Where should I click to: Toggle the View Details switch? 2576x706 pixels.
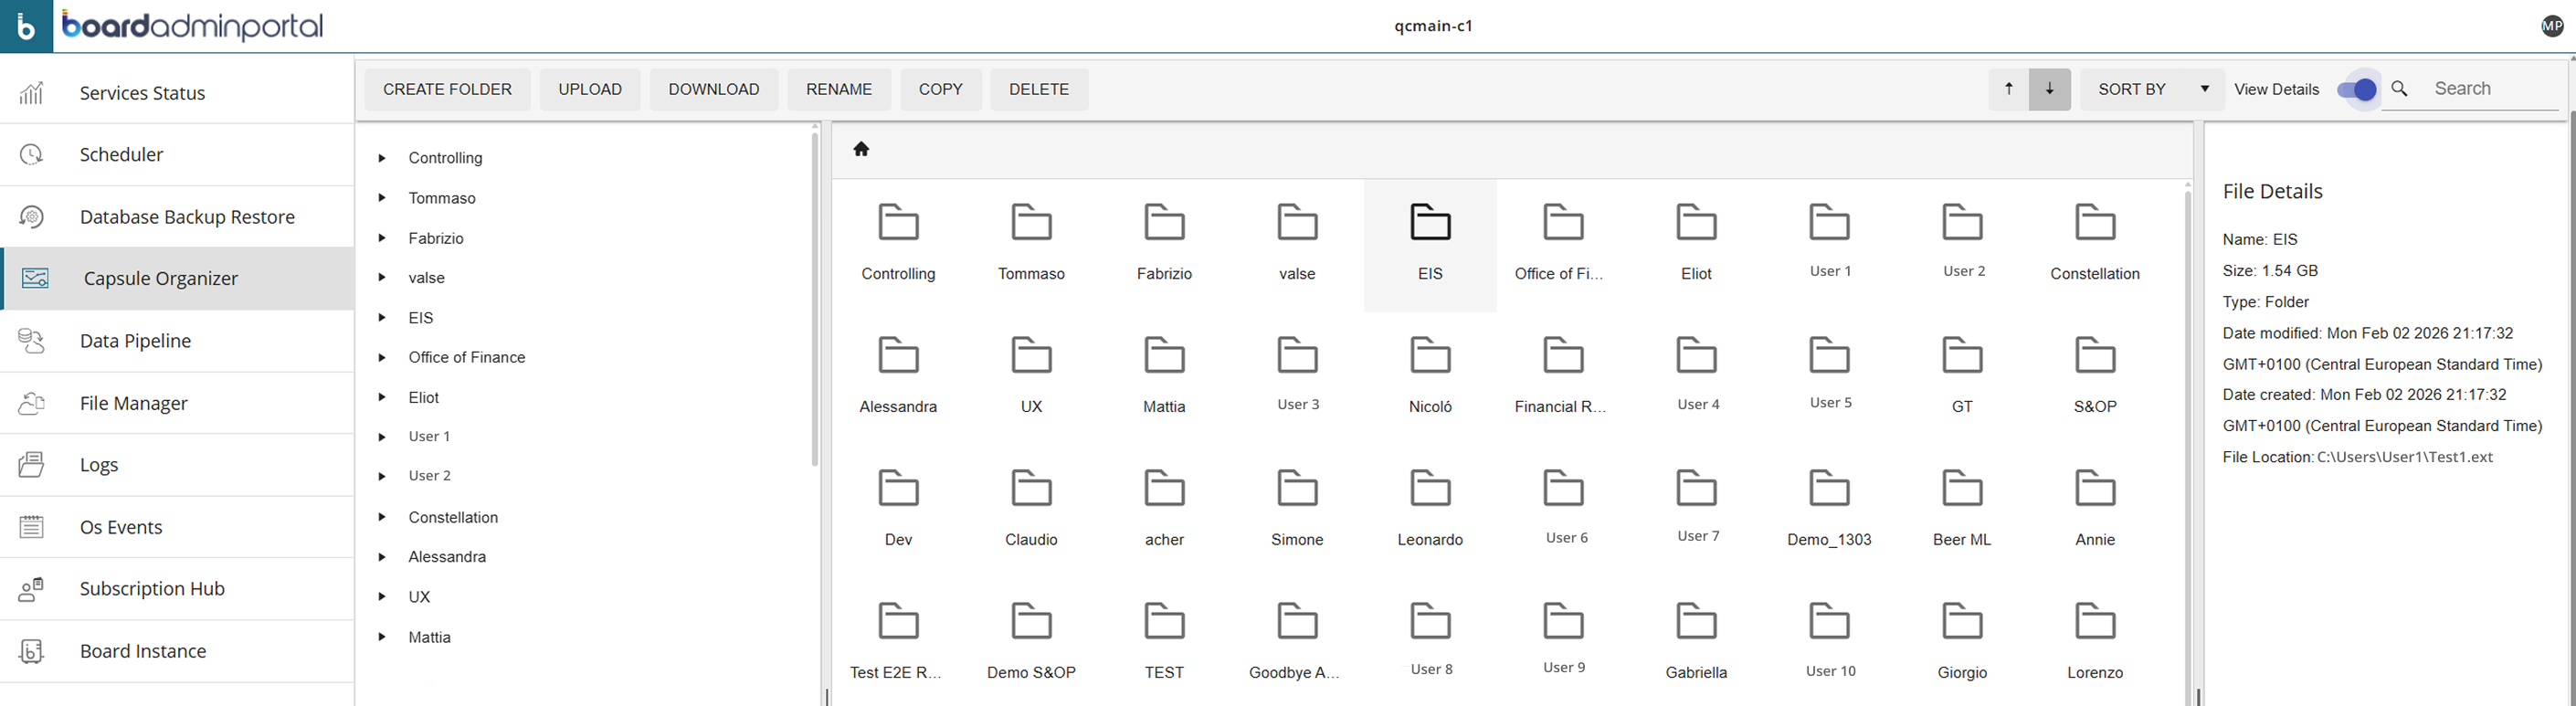click(x=2357, y=90)
